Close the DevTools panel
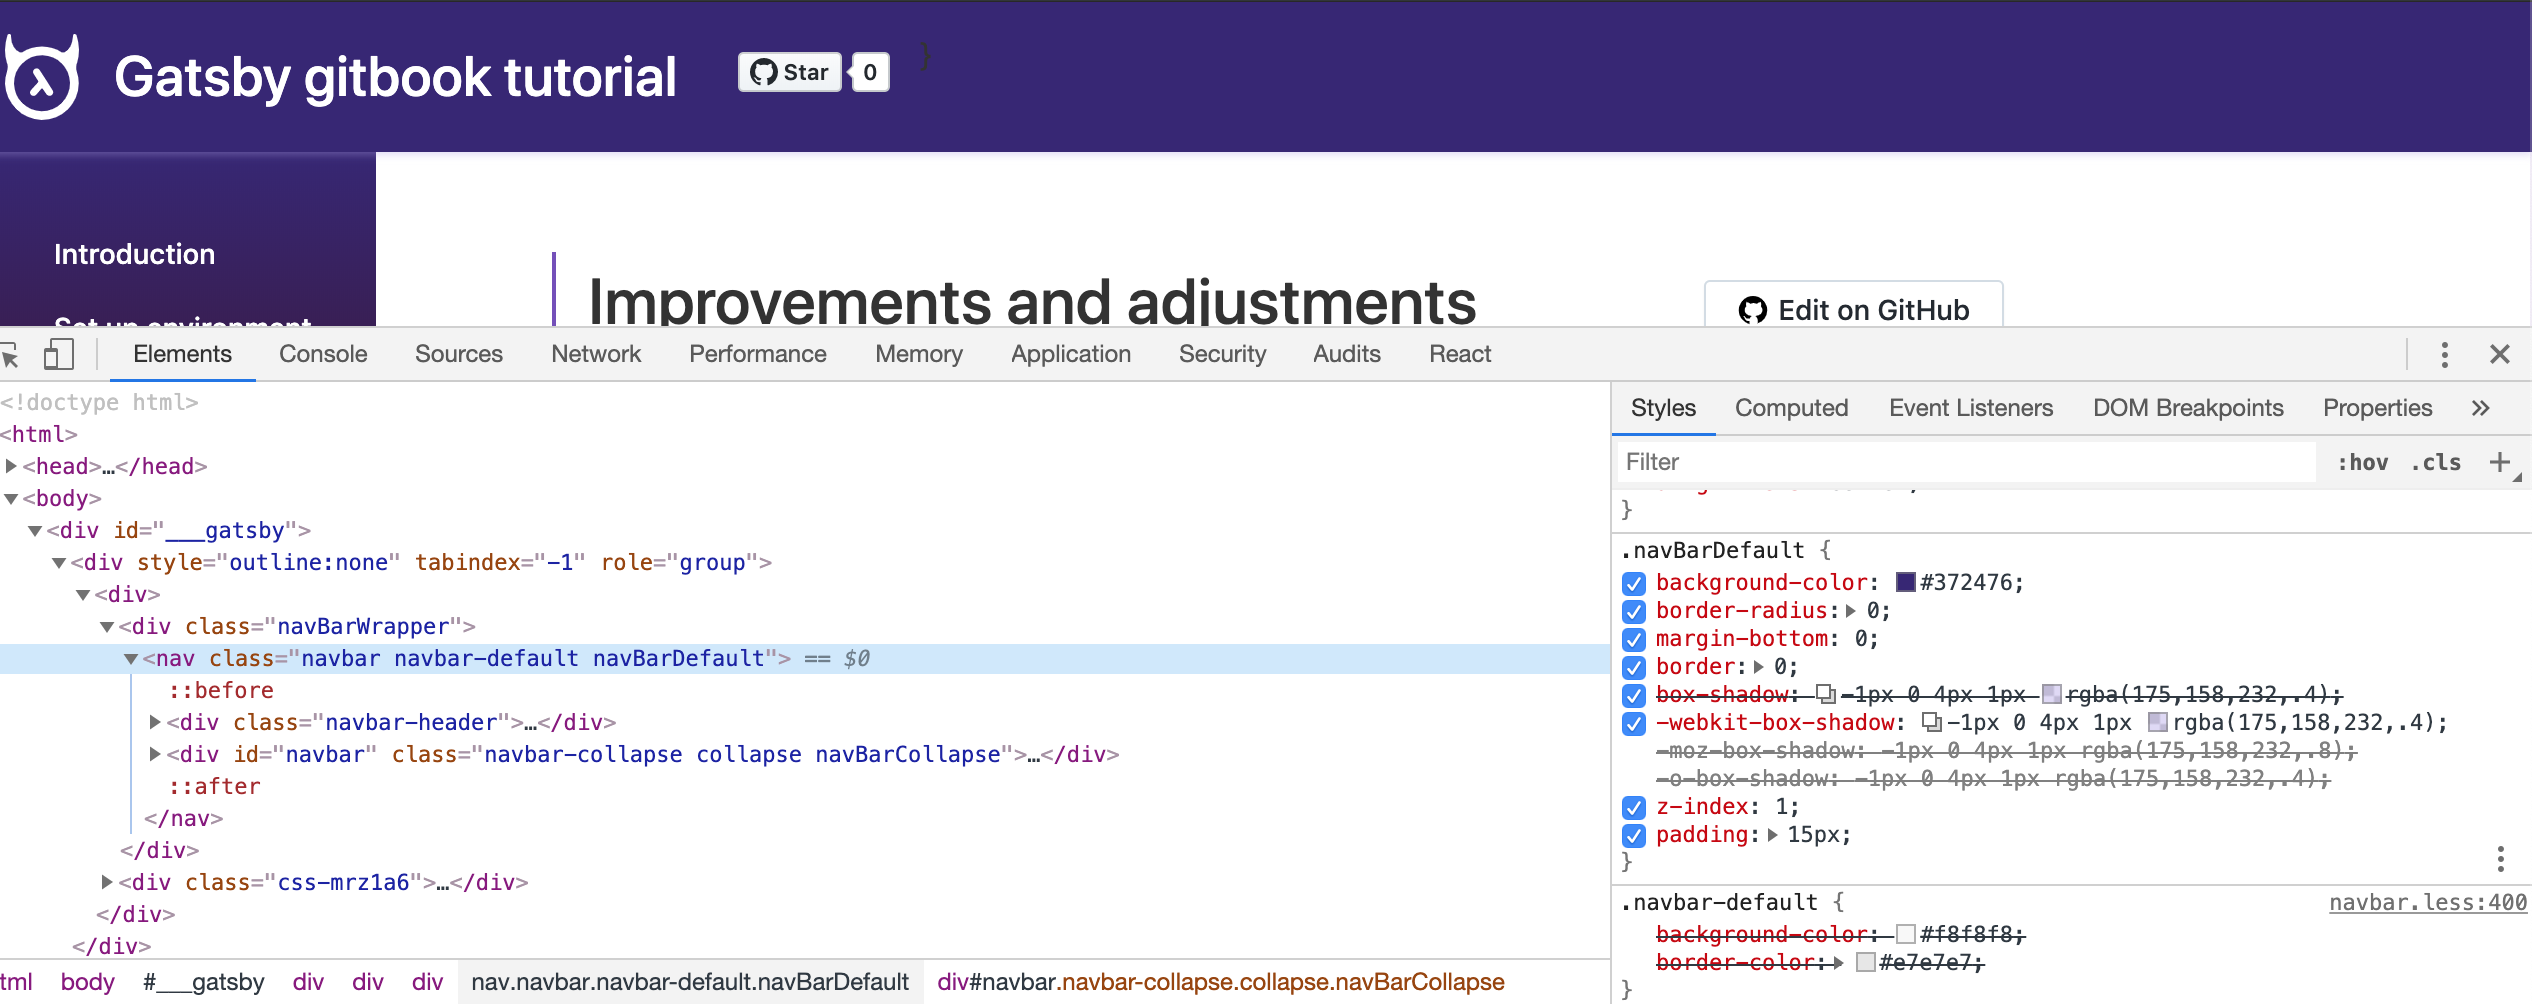This screenshot has width=2532, height=1004. pos(2500,354)
